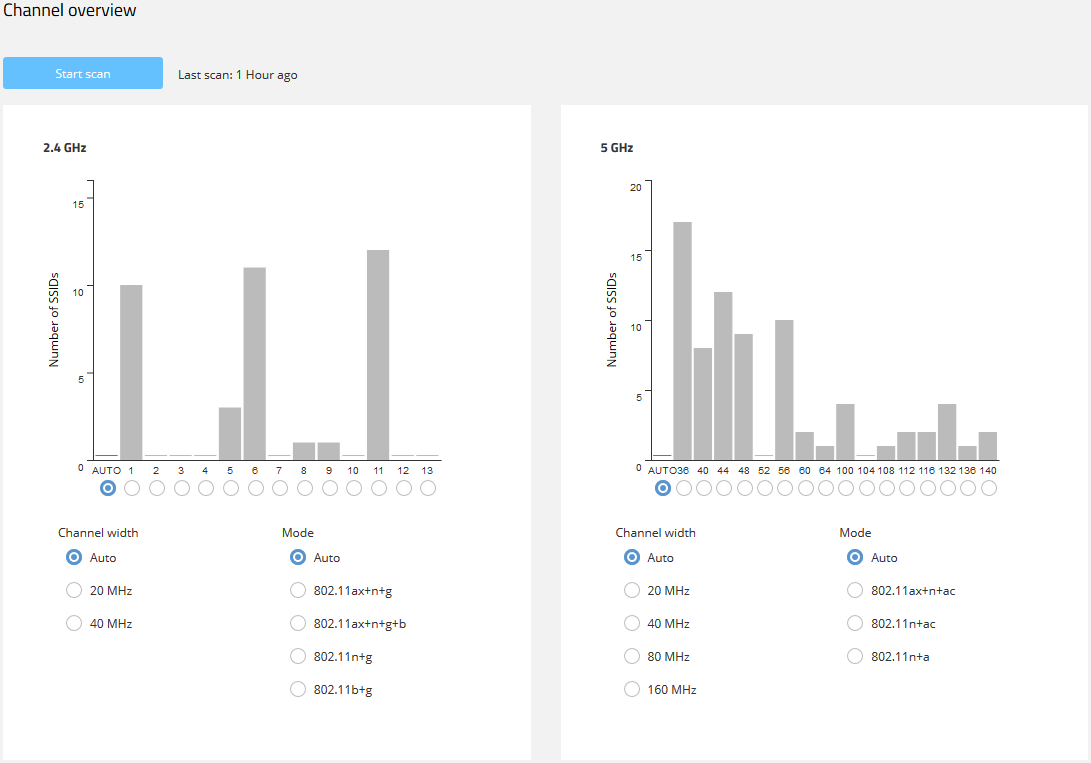Click the tallest channel 36 bar in 5 GHz chart
Screen dimensions: 1091x763
pyautogui.click(x=683, y=340)
